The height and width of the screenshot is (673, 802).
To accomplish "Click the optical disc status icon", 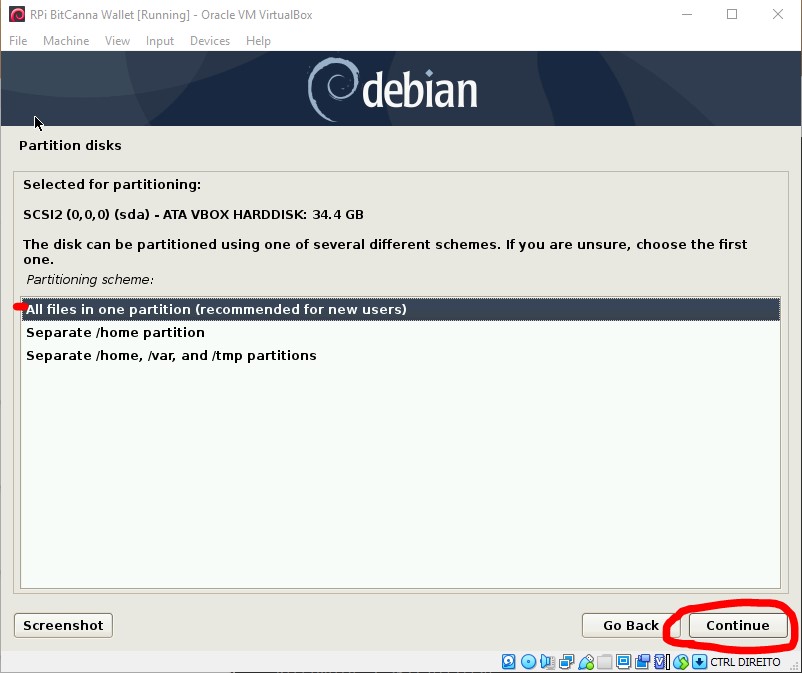I will tap(528, 662).
